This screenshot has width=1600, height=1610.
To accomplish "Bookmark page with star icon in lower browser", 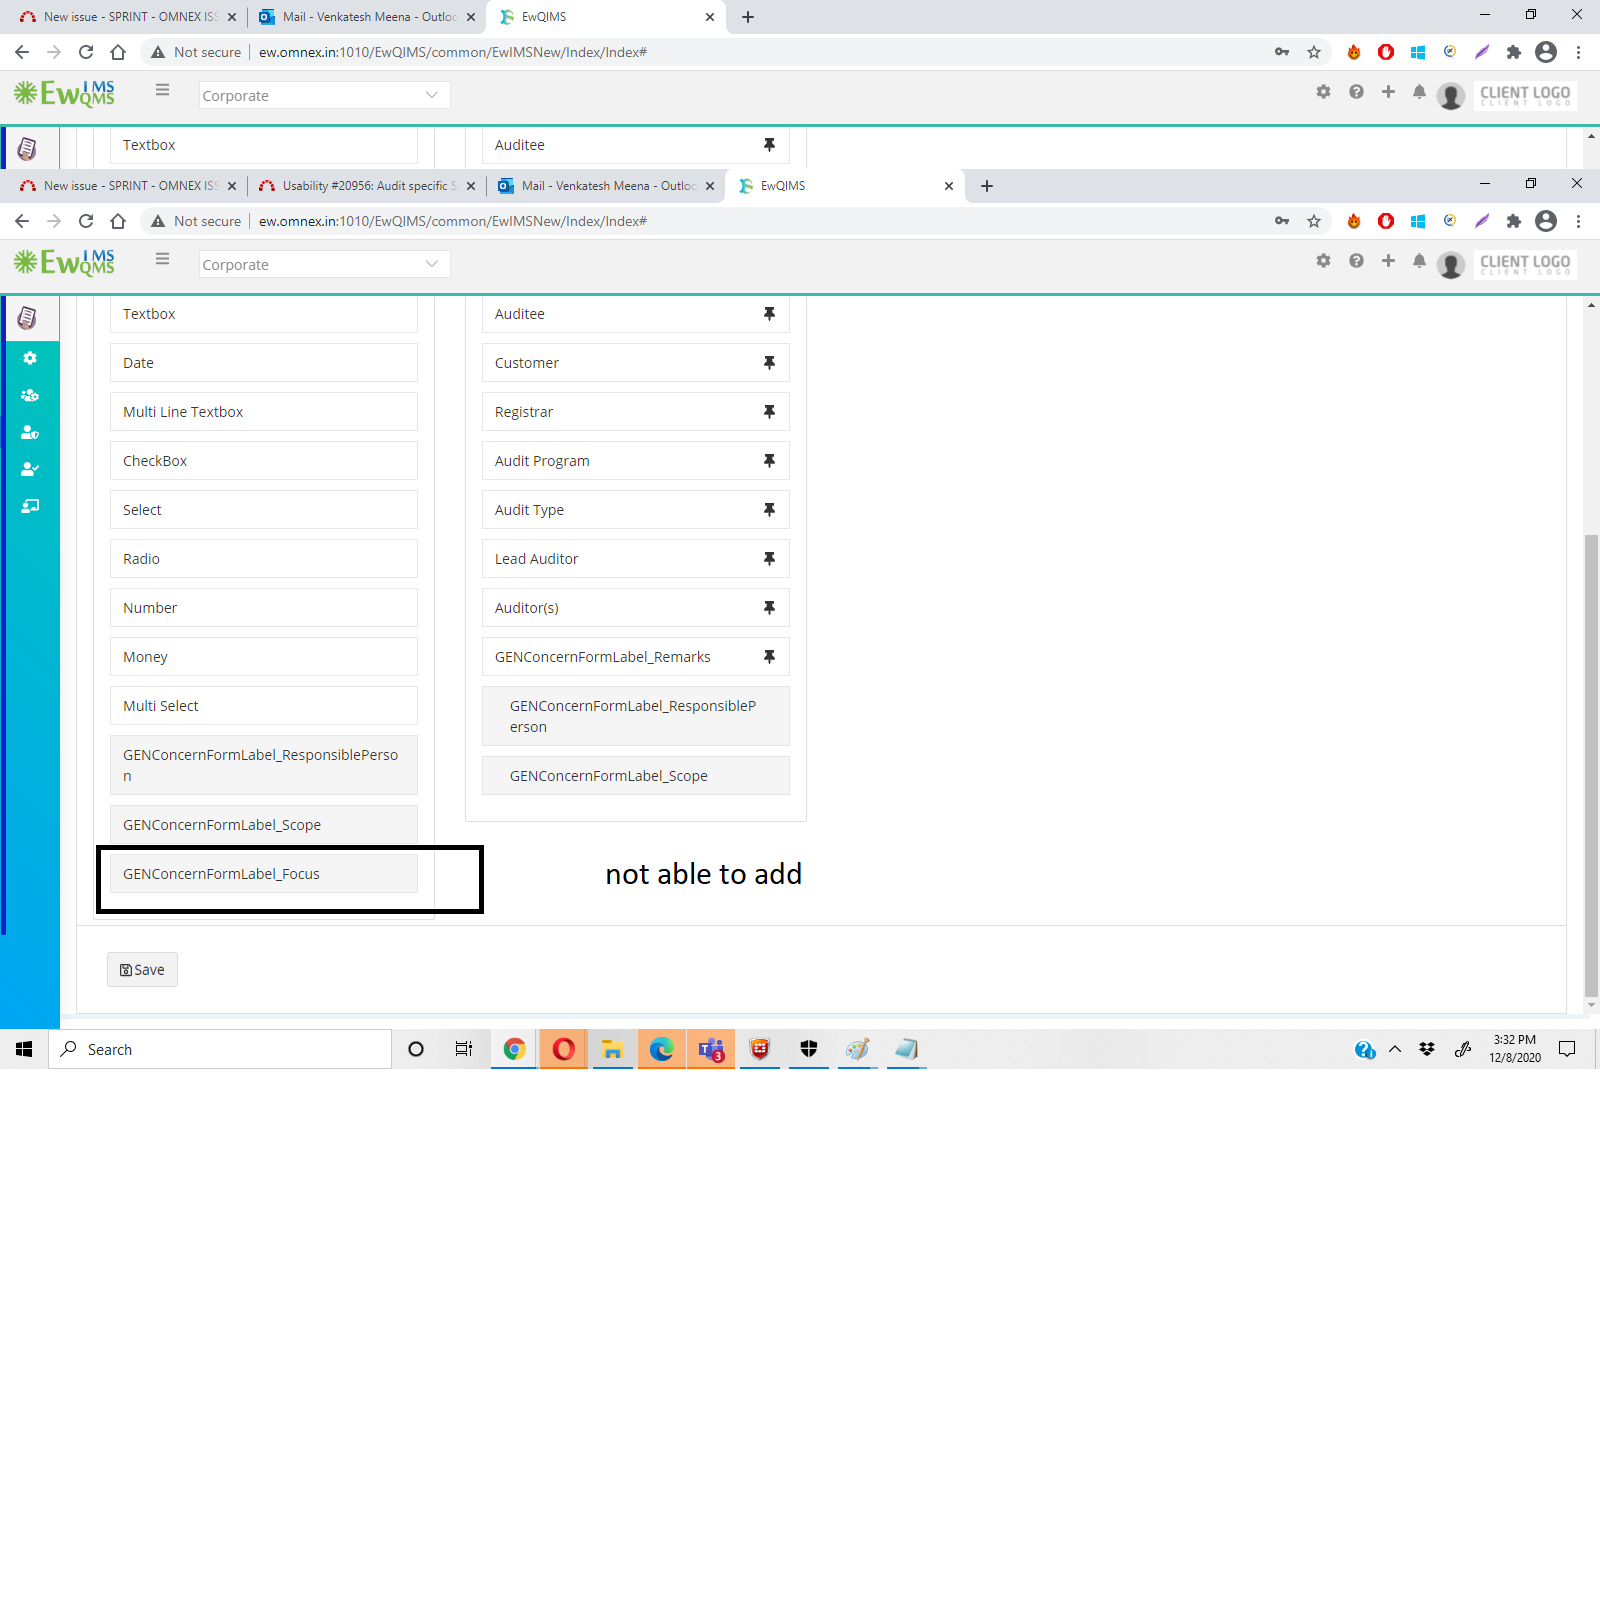I will [1314, 221].
